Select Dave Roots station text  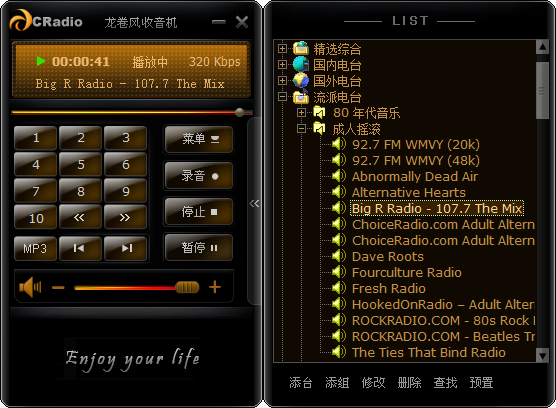click(x=388, y=256)
